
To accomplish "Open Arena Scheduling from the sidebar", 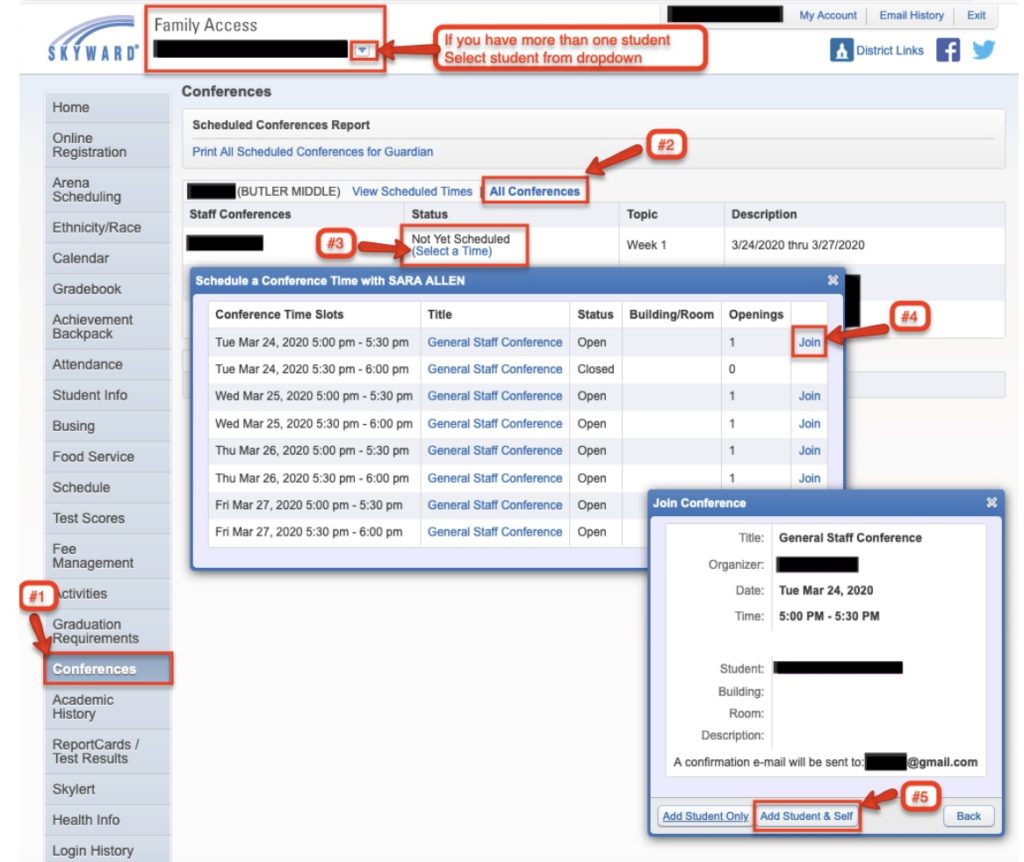I will pos(107,190).
